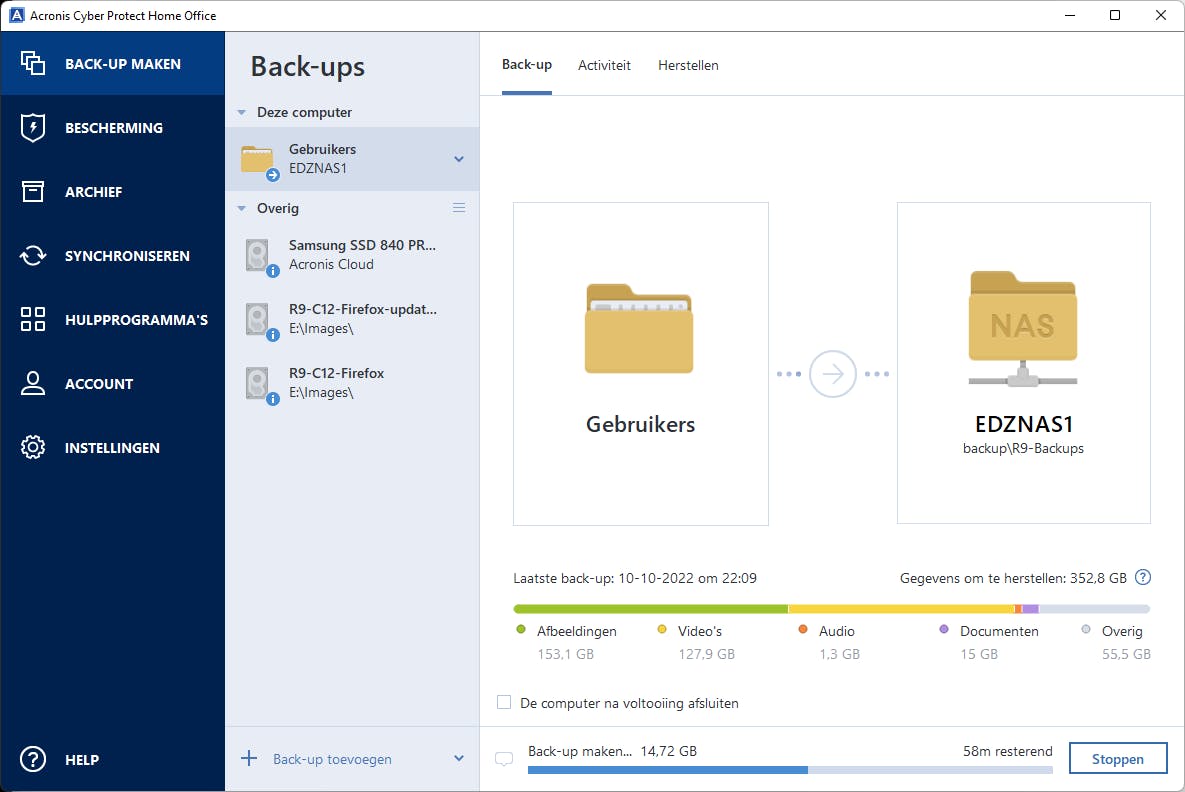Click the R9-C12-Firefox-updat disk icon
Image resolution: width=1185 pixels, height=792 pixels.
[x=258, y=319]
